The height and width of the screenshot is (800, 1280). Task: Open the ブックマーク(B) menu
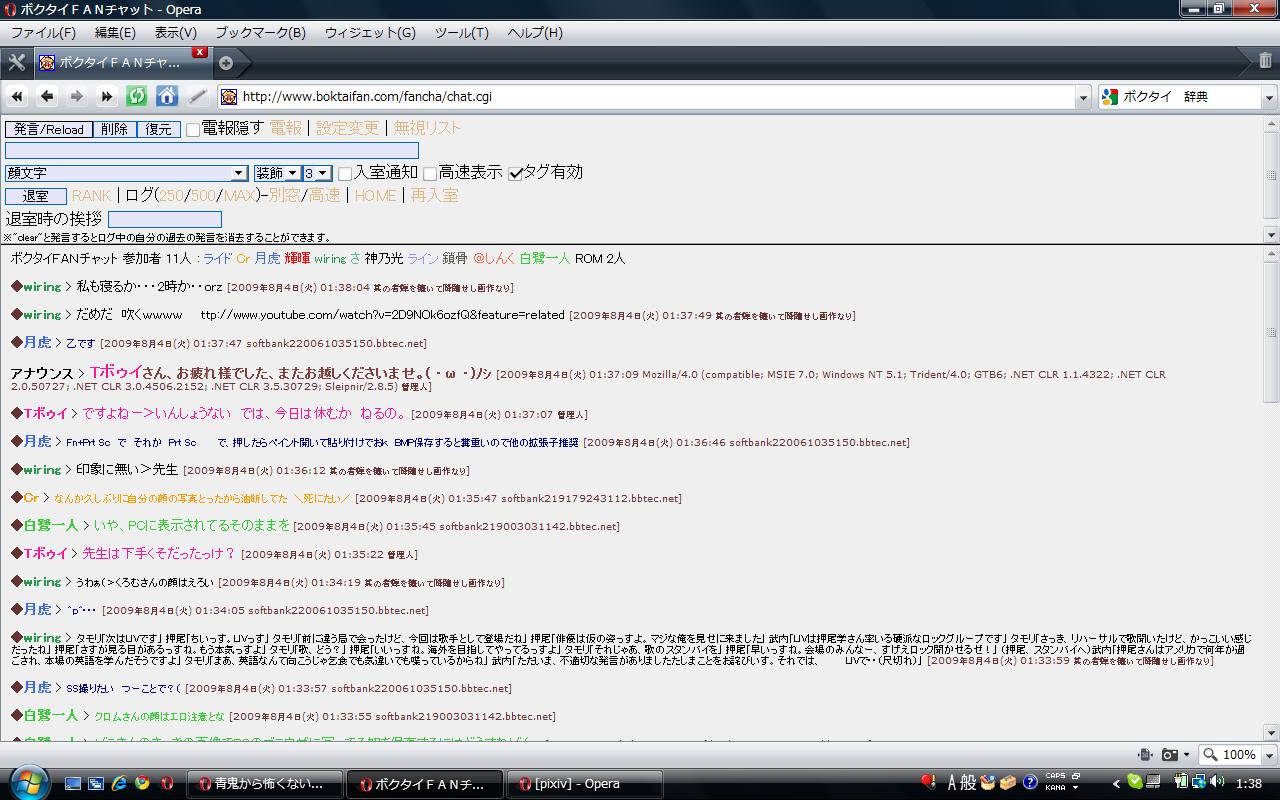pos(261,33)
